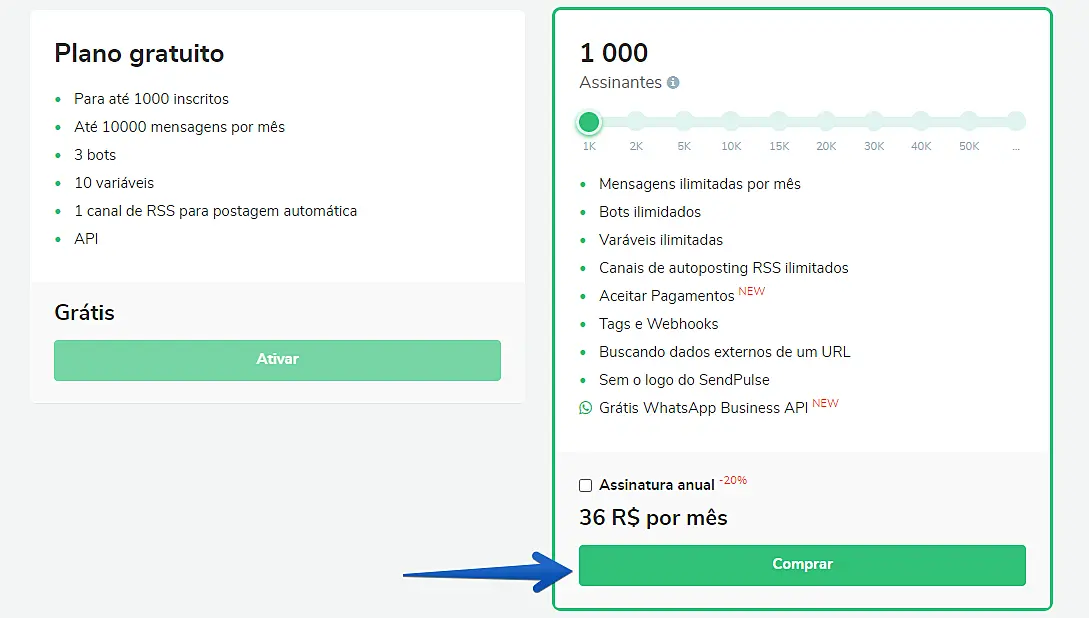Click the Plano gratuito heading
The image size is (1089, 618).
(x=139, y=53)
